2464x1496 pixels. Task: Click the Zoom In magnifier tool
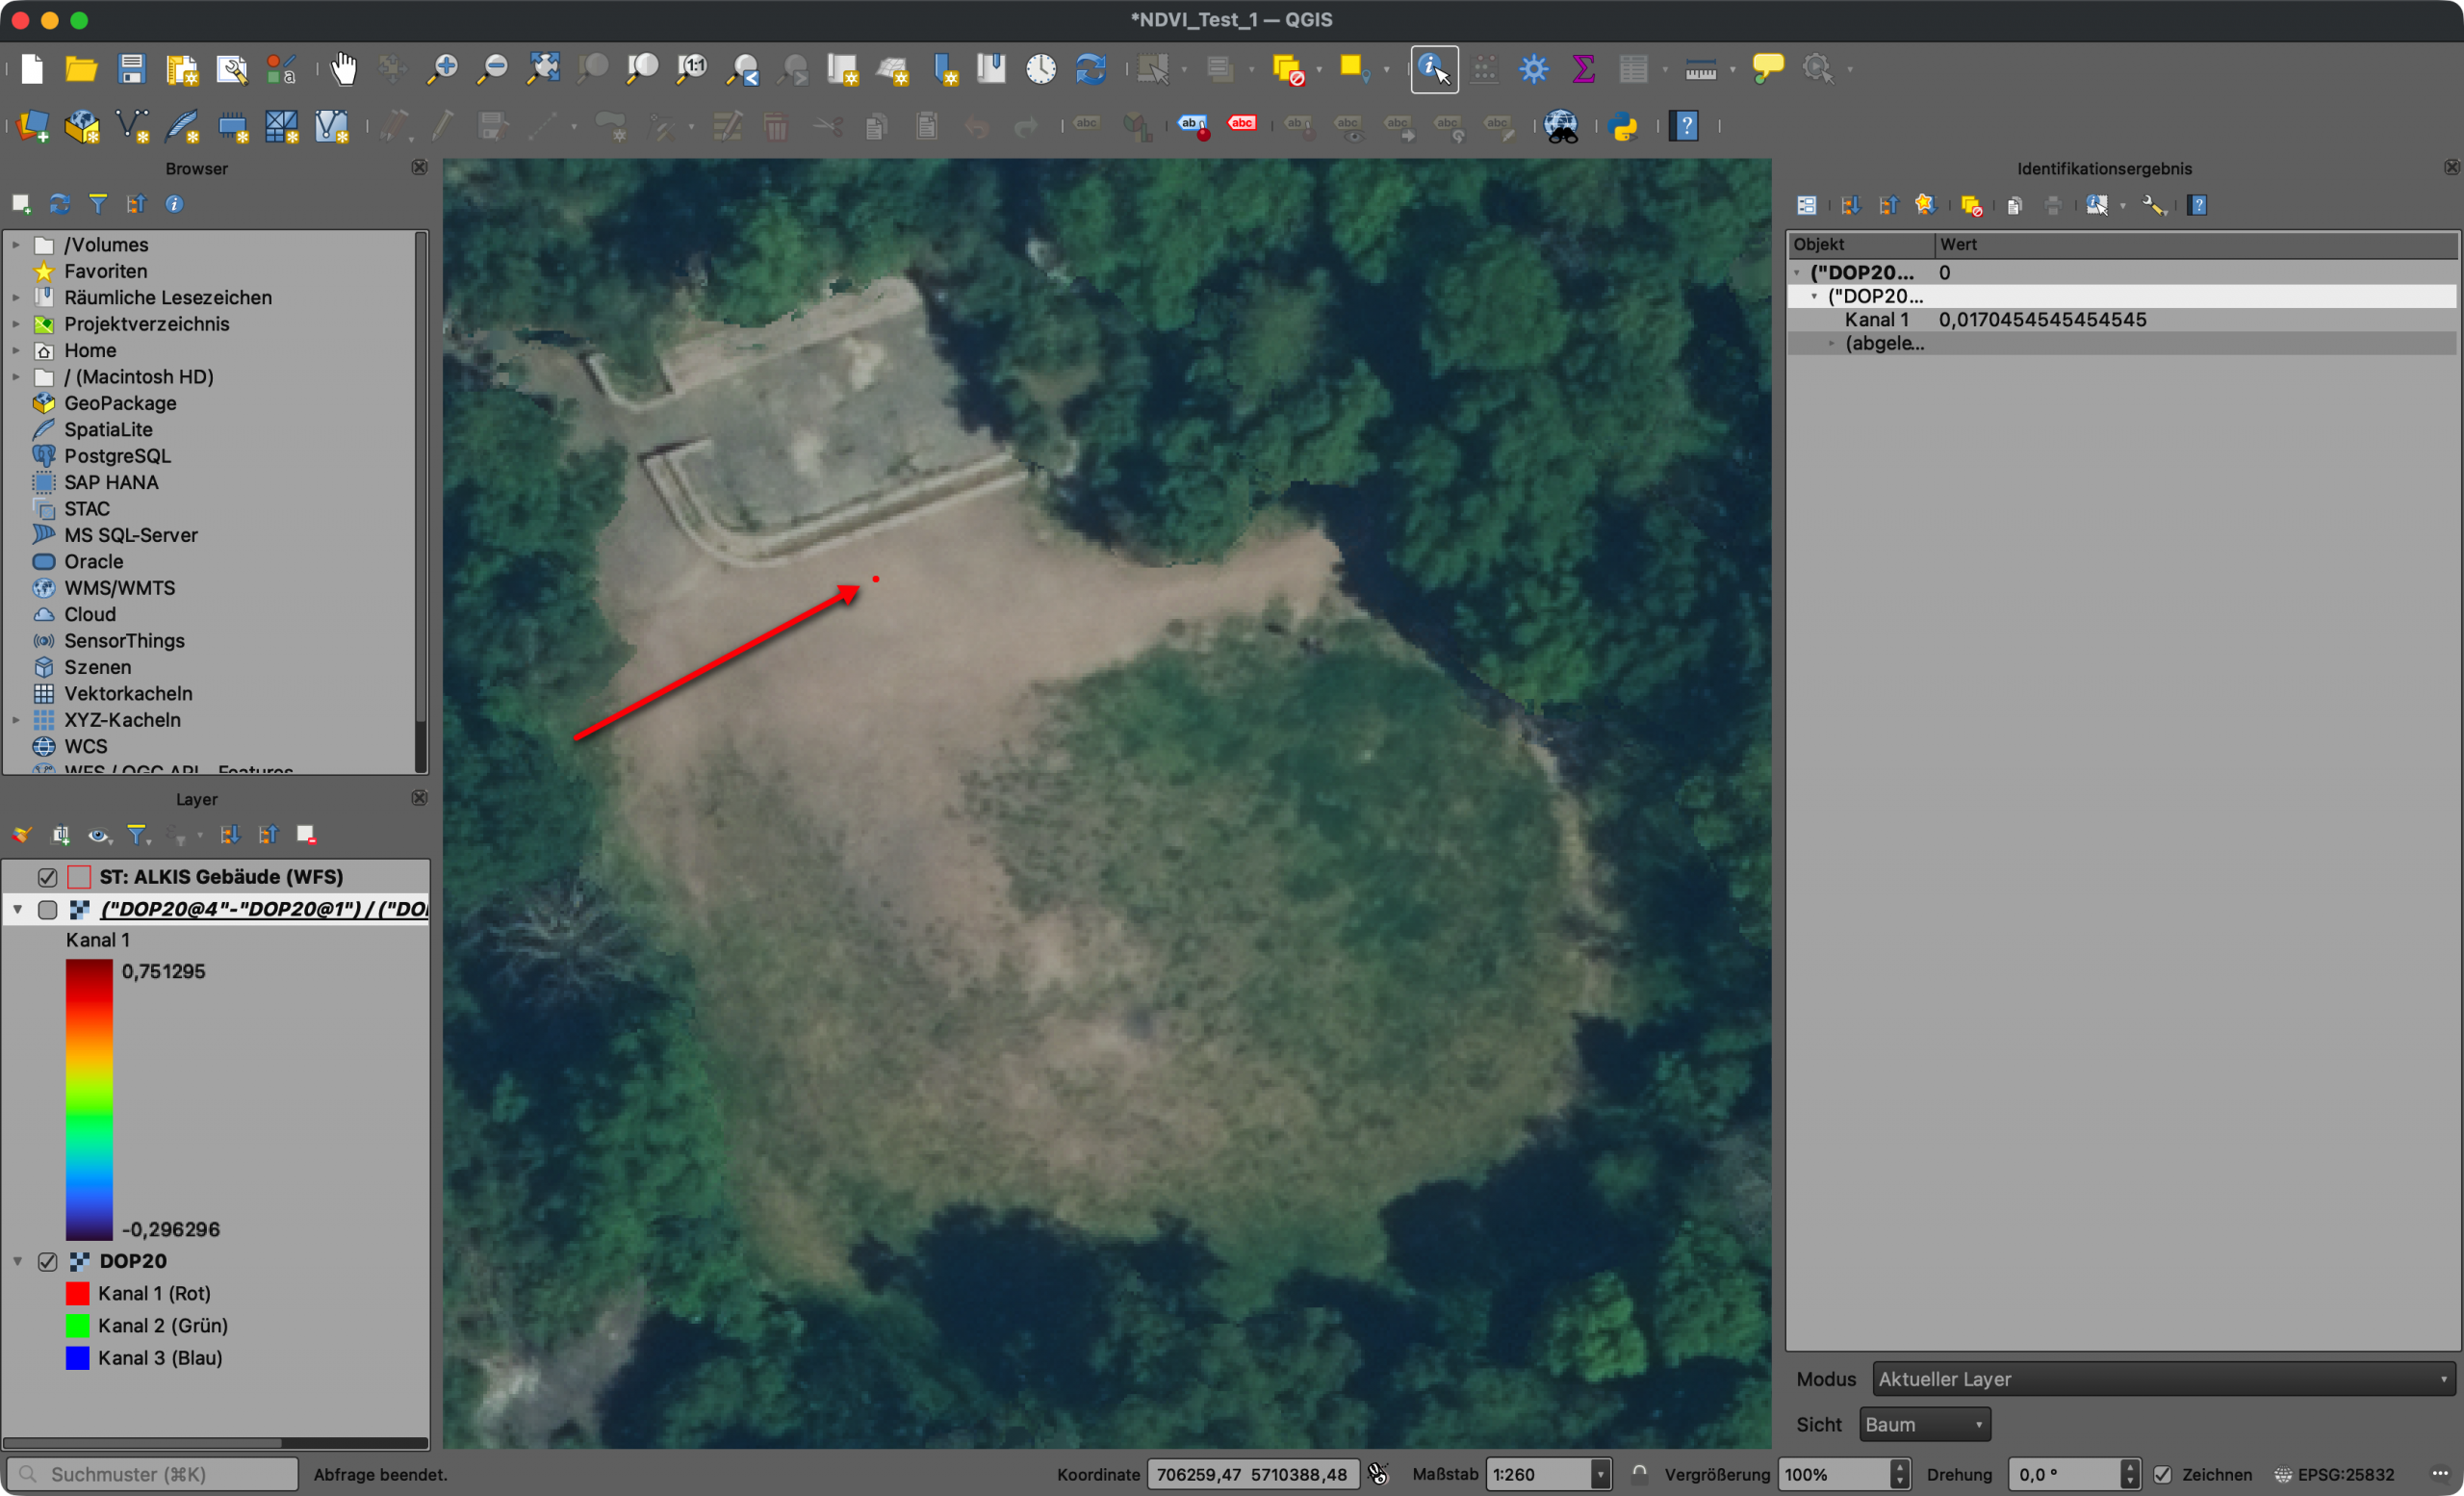pyautogui.click(x=442, y=69)
